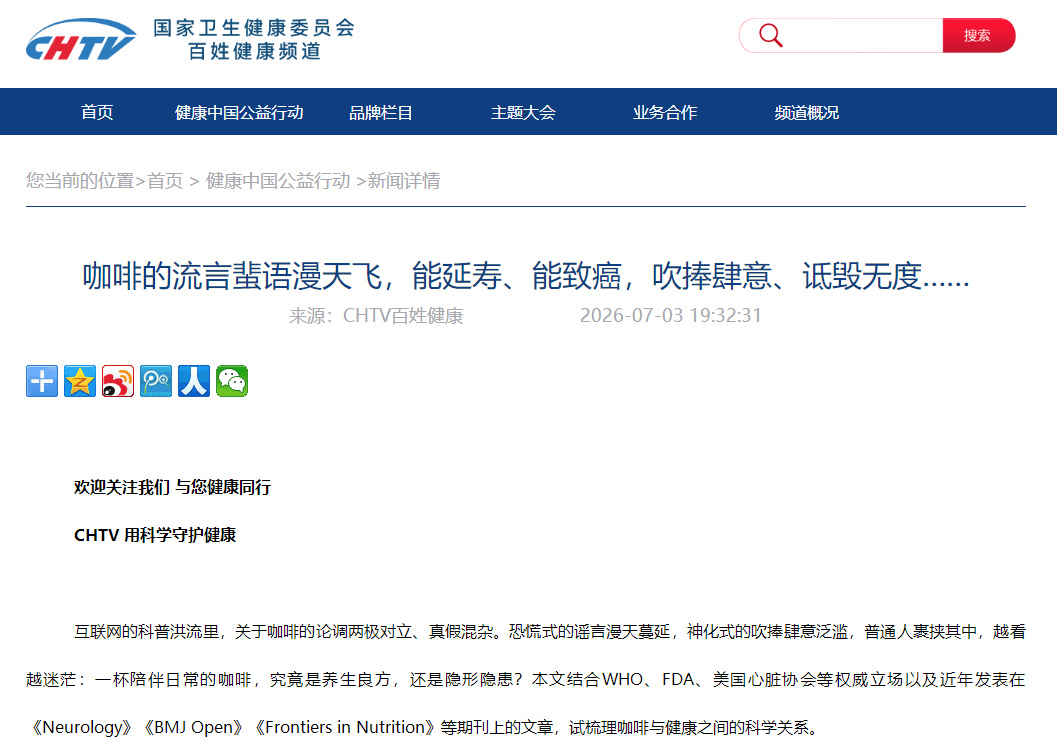1057x747 pixels.
Task: Click the timestamp 2026-07-03 19:32:31
Action: tap(671, 316)
